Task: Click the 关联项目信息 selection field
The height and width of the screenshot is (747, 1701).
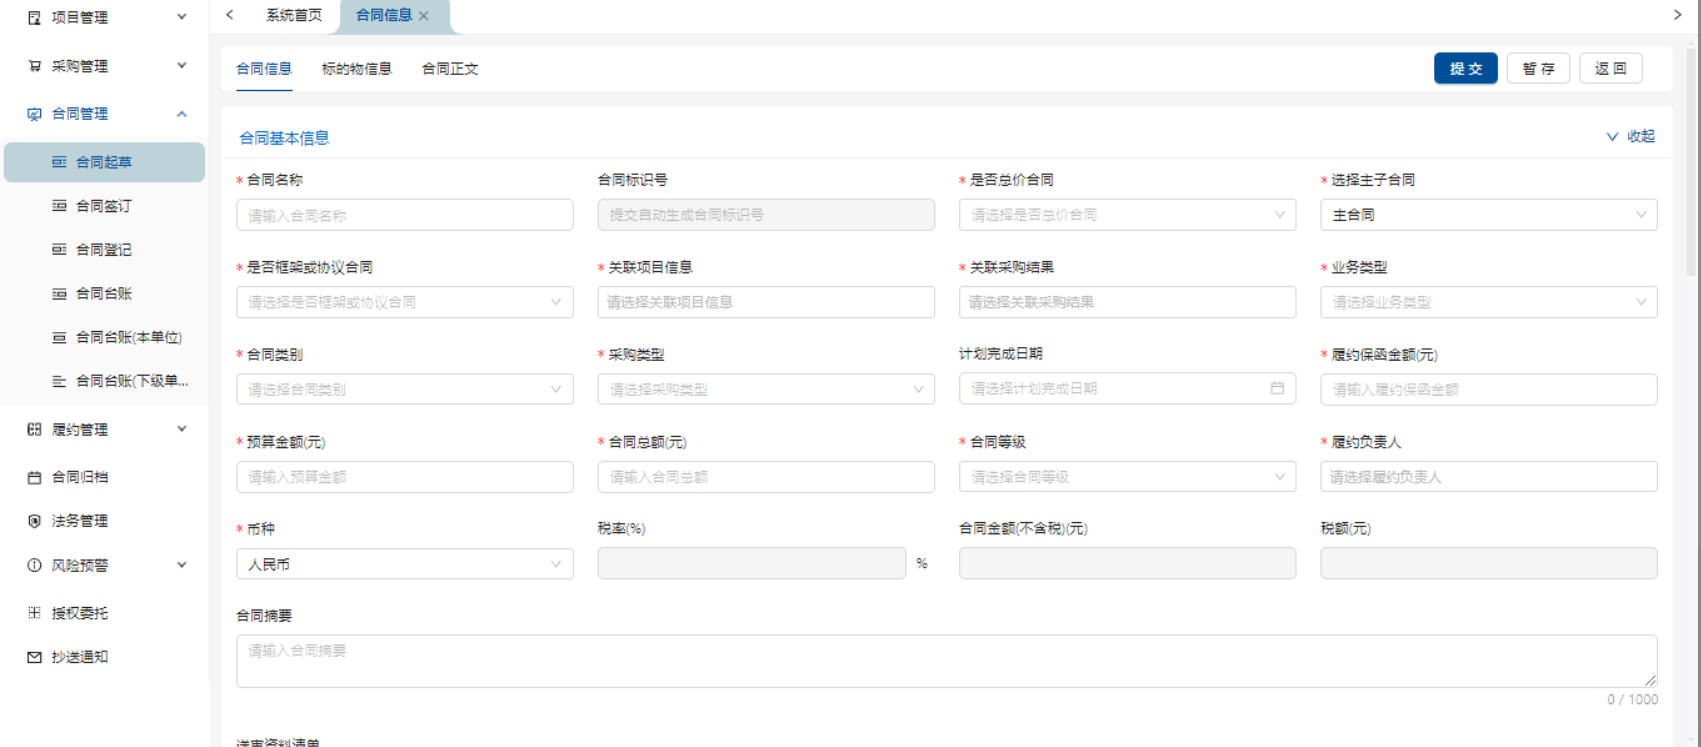Action: pyautogui.click(x=766, y=302)
